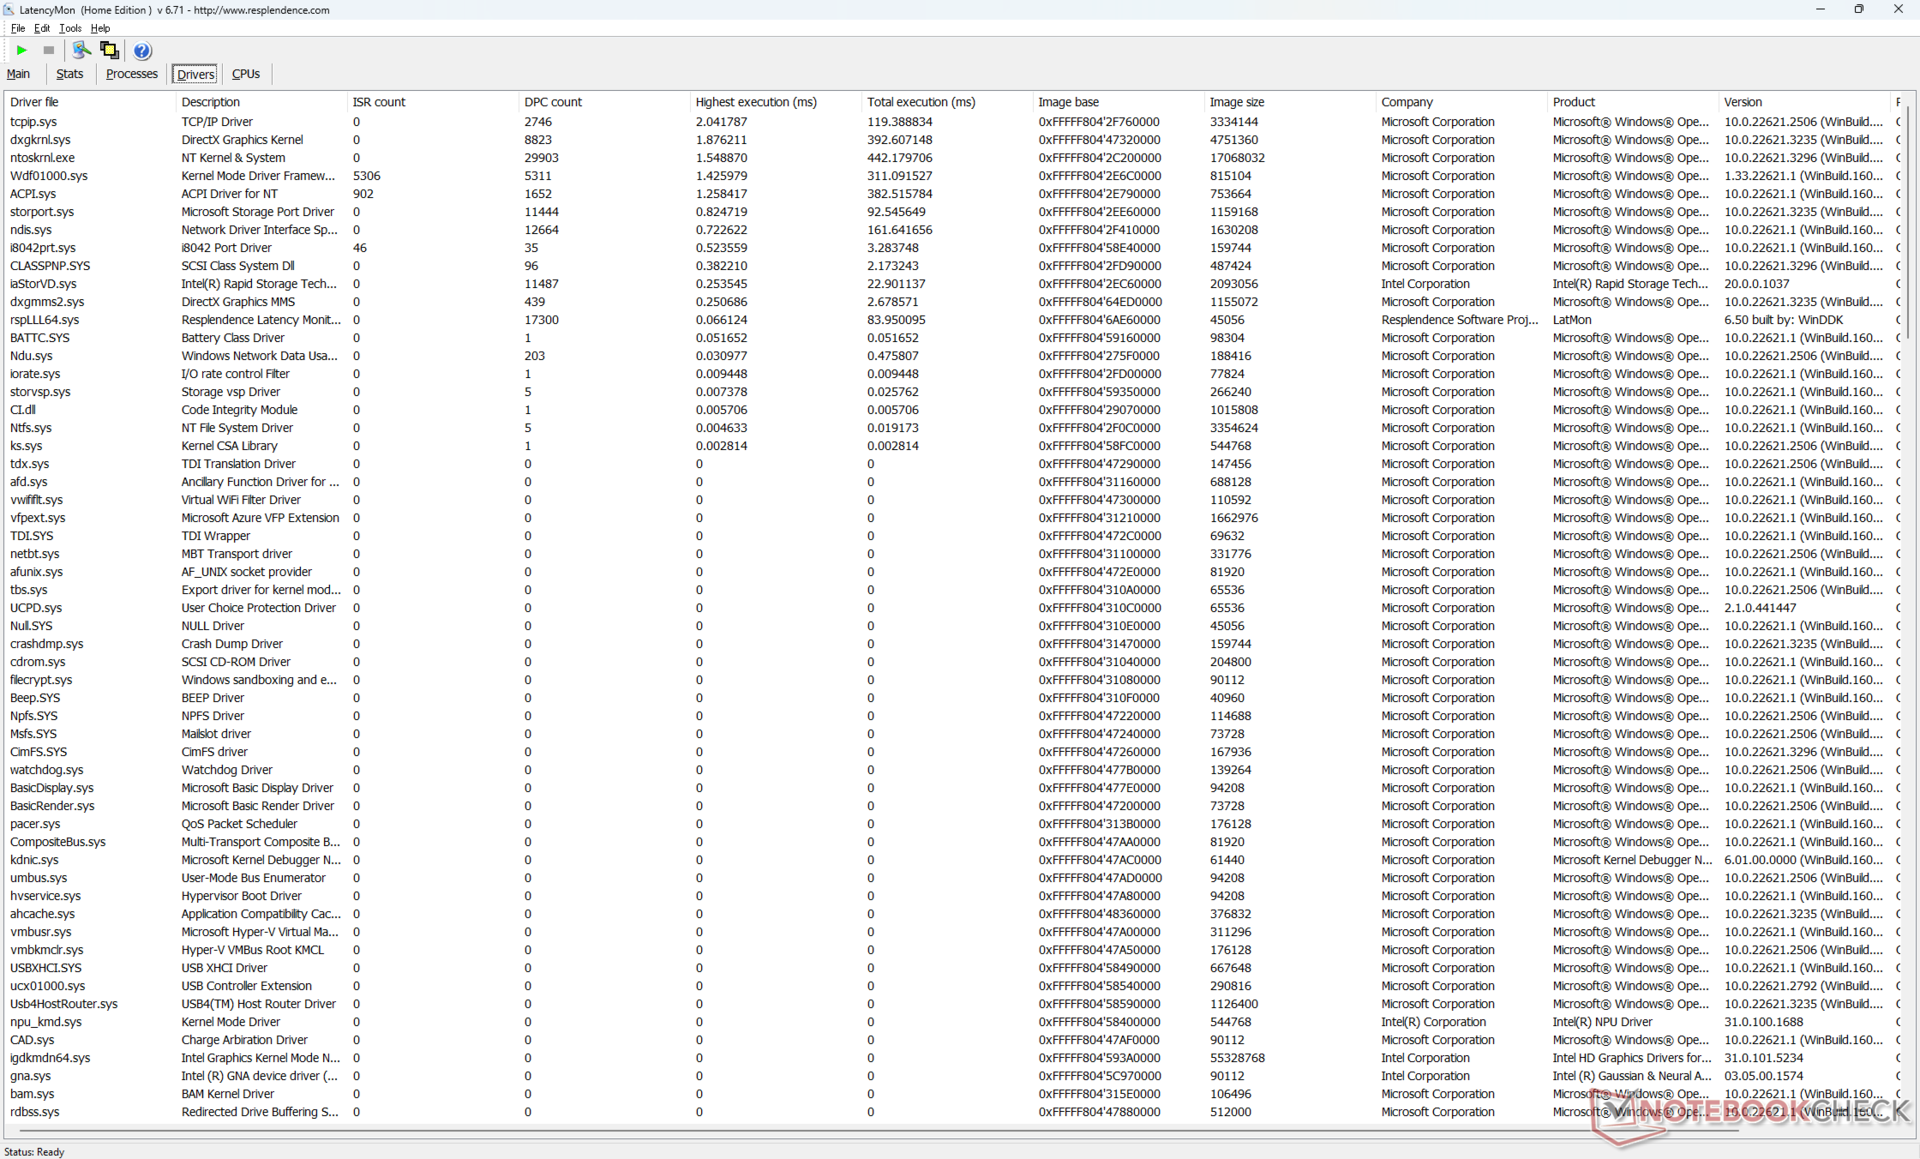Image resolution: width=1920 pixels, height=1159 pixels.
Task: Open the Tools menu
Action: (x=70, y=28)
